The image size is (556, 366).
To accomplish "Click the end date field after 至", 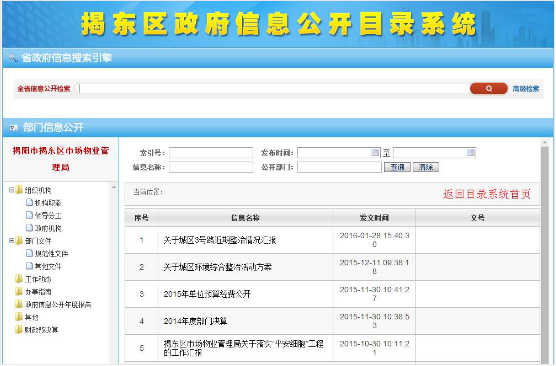I will pyautogui.click(x=434, y=153).
